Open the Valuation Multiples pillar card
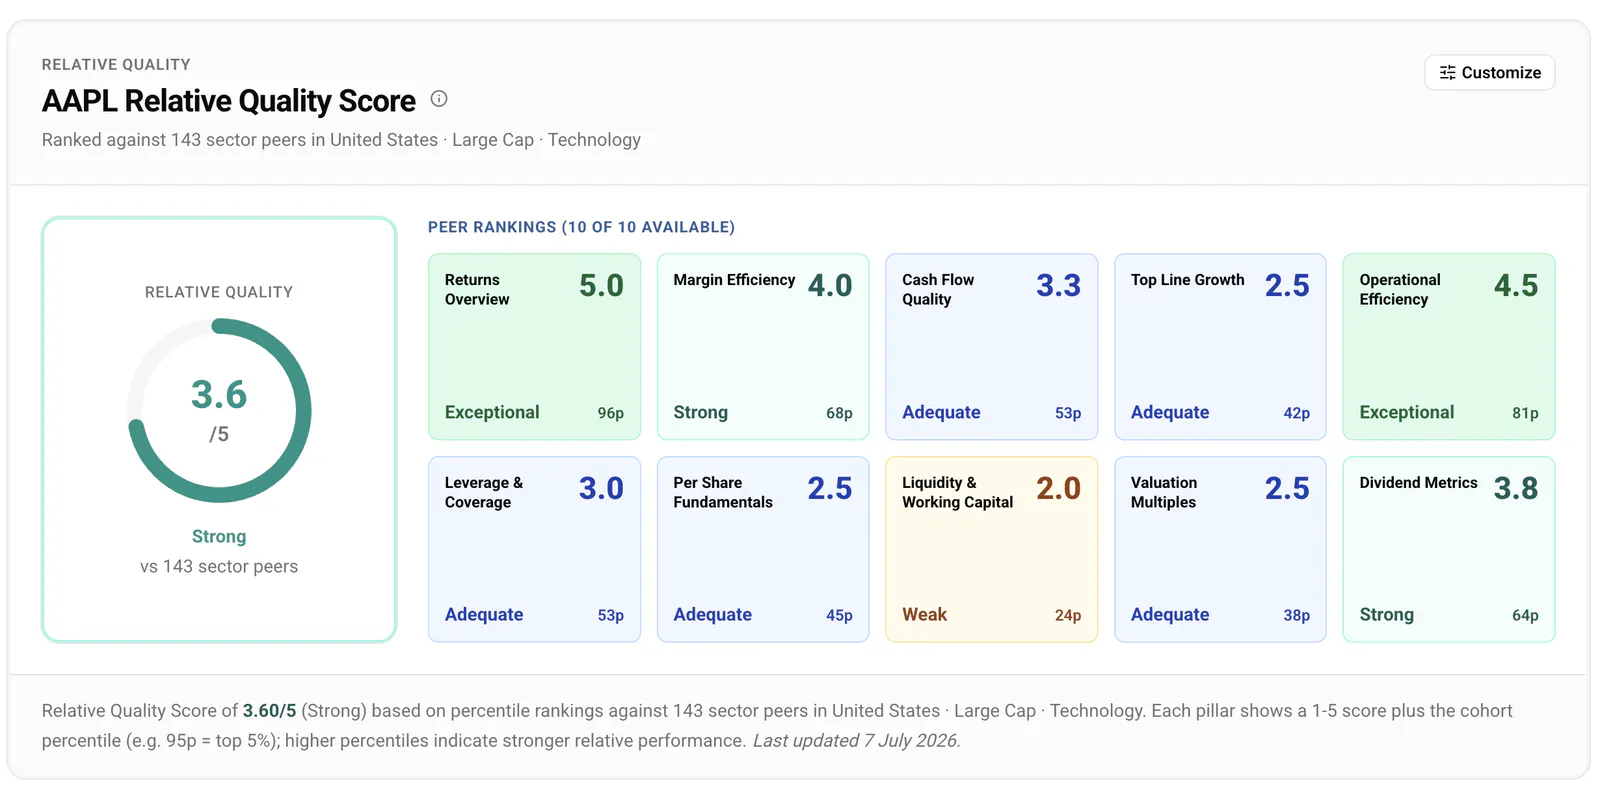The height and width of the screenshot is (800, 1600). click(1220, 549)
